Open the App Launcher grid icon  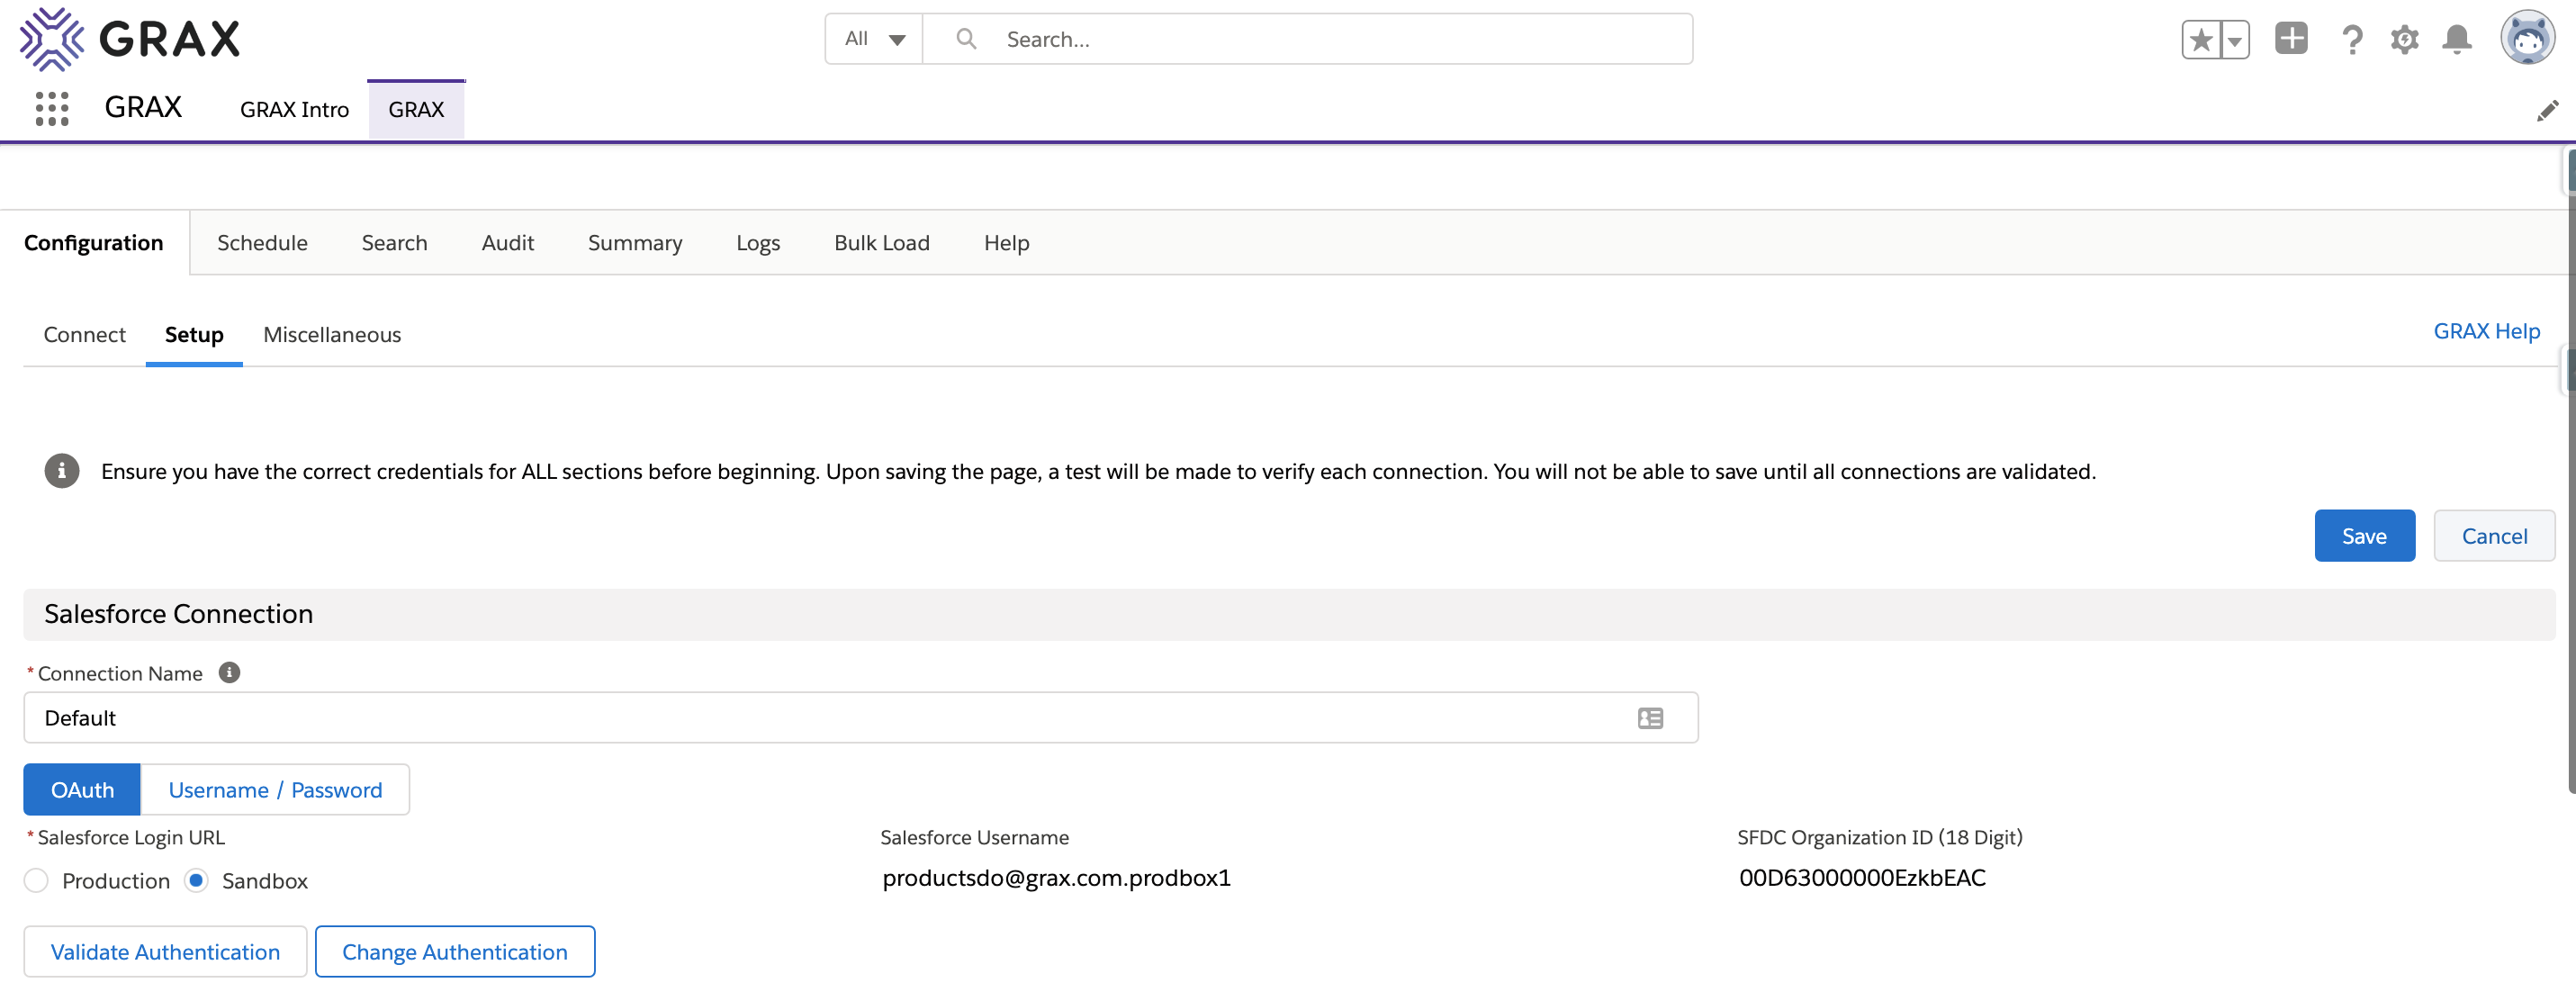[x=52, y=108]
